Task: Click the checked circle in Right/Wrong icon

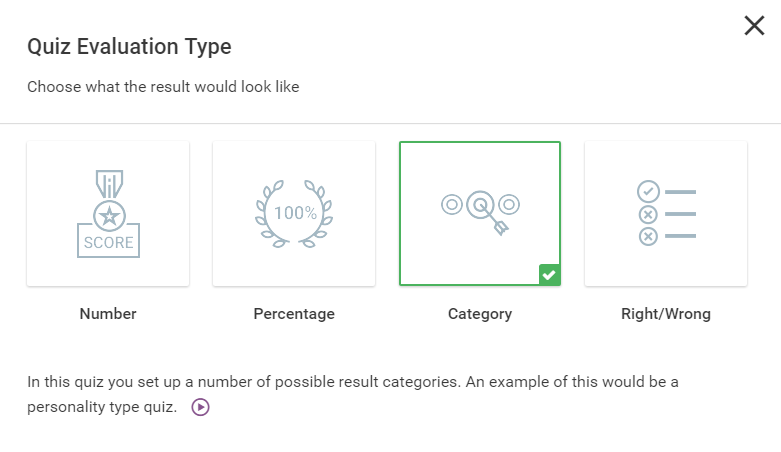Action: pos(648,191)
